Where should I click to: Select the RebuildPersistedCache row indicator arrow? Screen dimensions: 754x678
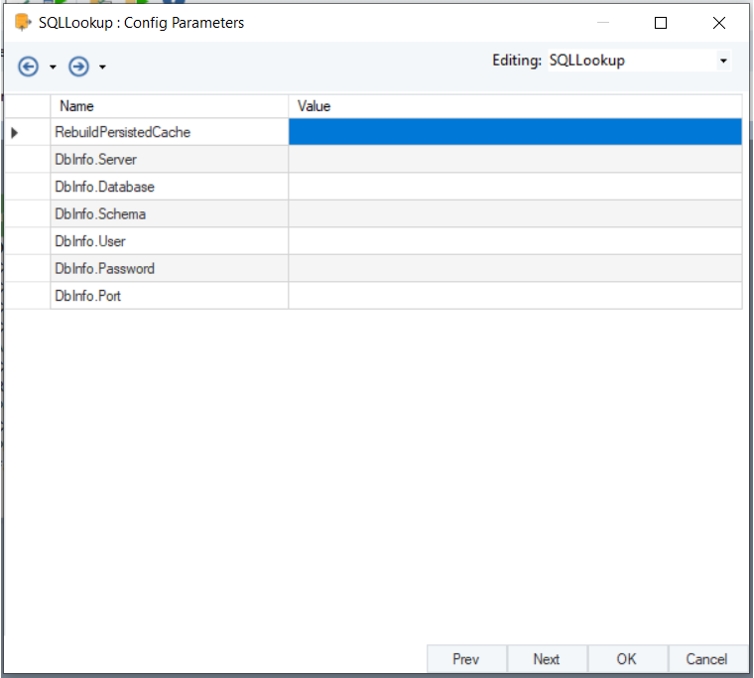pyautogui.click(x=14, y=132)
